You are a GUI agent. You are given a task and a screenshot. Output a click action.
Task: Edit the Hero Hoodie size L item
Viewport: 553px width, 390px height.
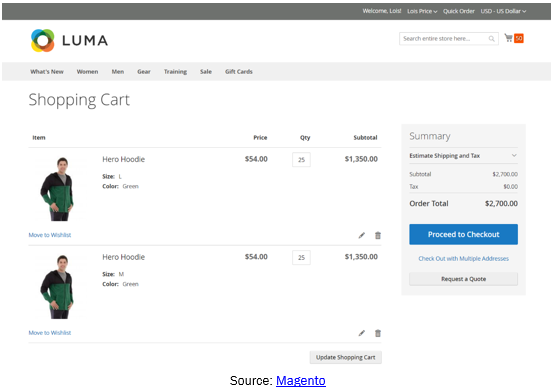(361, 235)
